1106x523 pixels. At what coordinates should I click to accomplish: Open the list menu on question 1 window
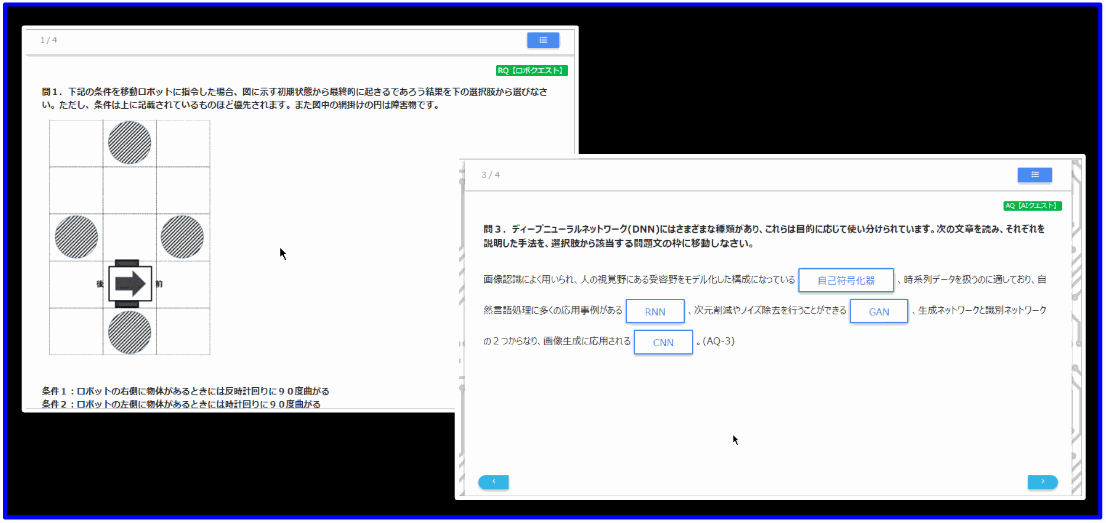(543, 40)
